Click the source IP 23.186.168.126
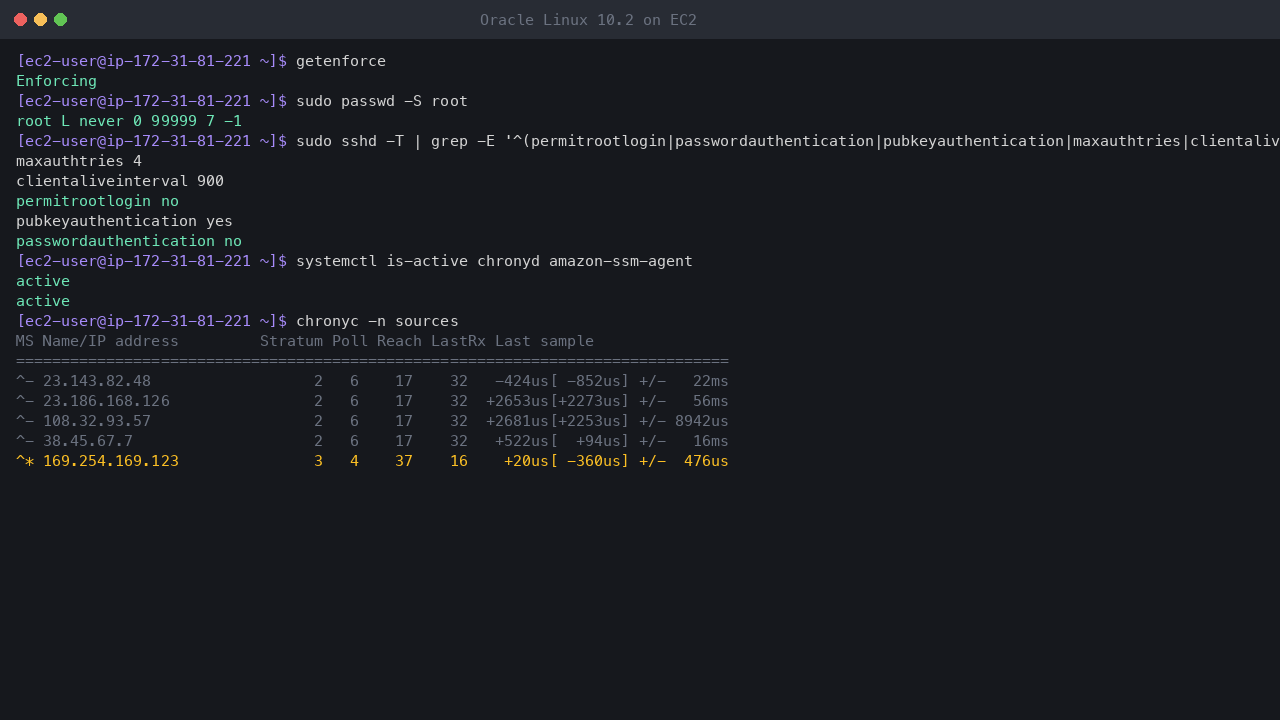1280x720 pixels. click(106, 401)
